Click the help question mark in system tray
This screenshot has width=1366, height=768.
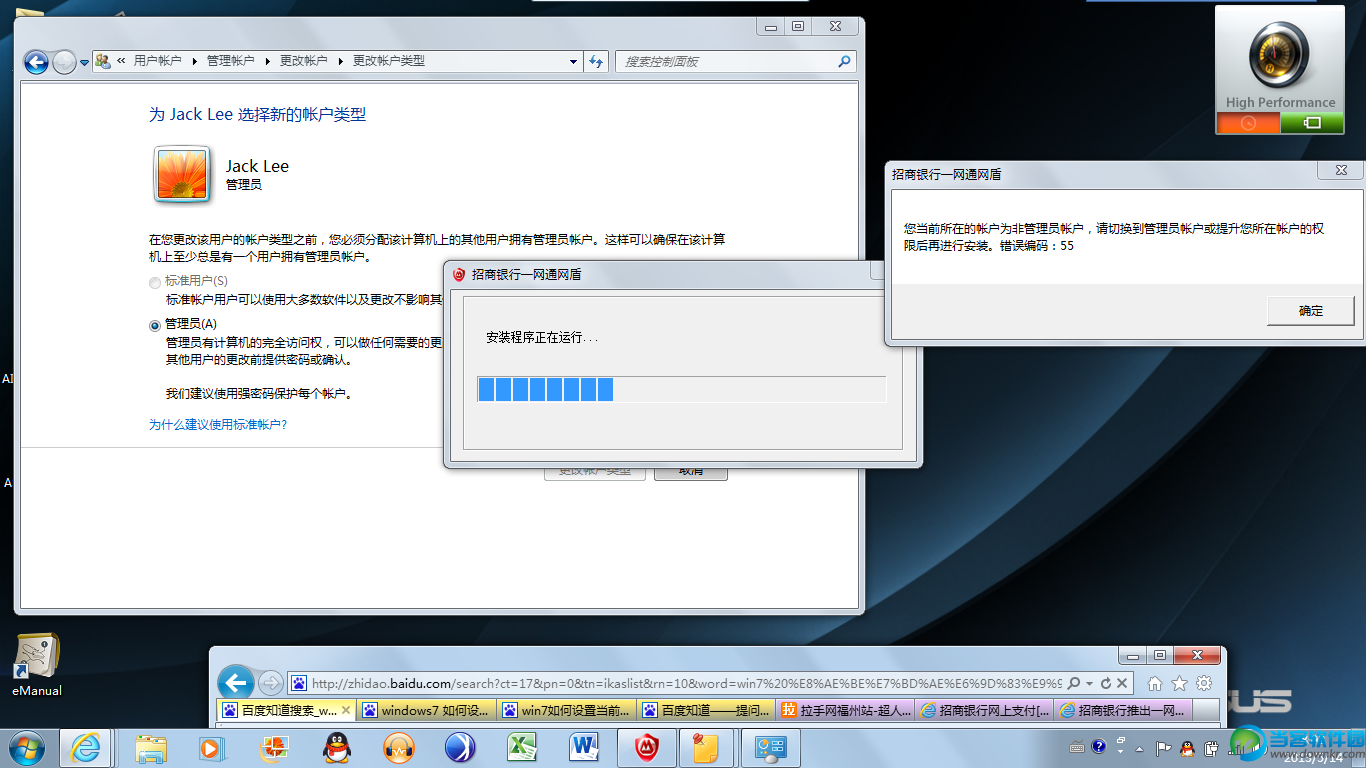1099,746
